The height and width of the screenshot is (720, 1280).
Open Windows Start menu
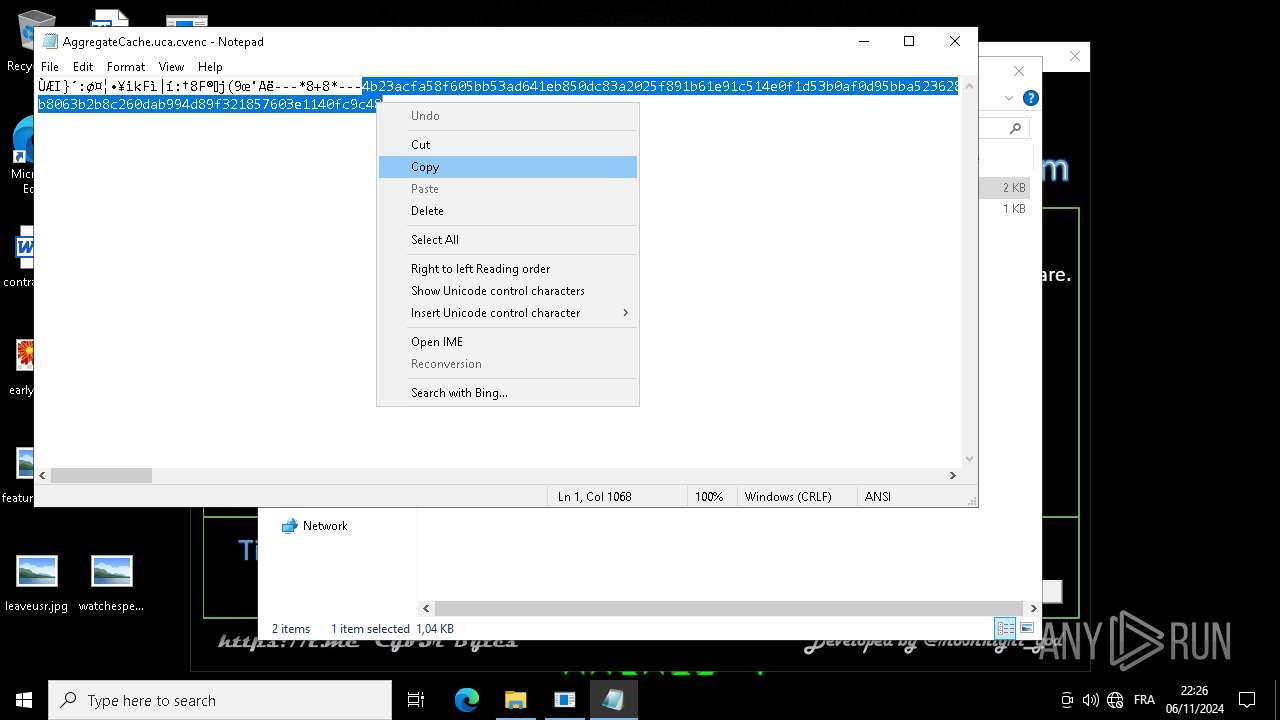click(24, 700)
